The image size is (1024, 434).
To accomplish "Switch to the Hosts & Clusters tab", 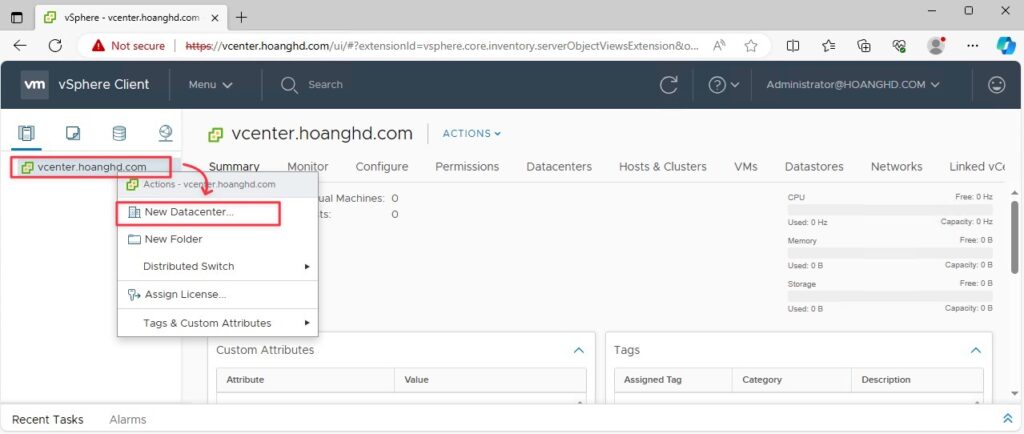I will click(663, 166).
